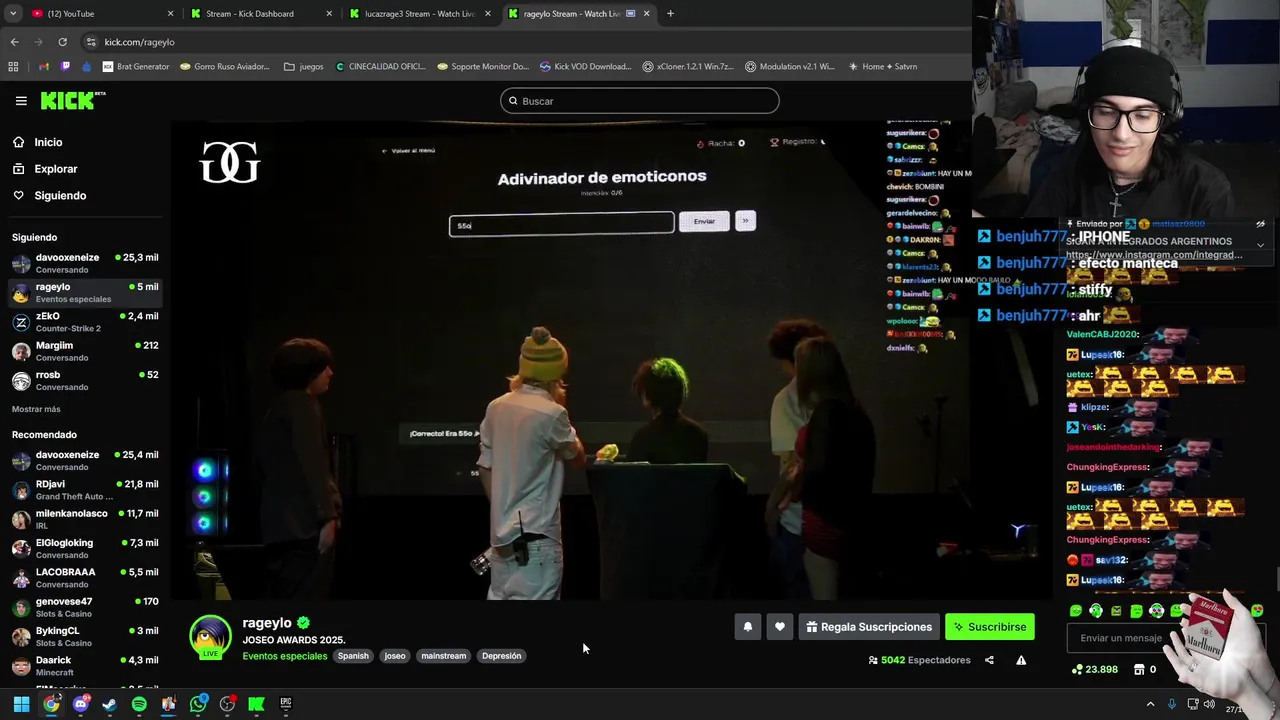Viewport: 1280px width, 720px height.
Task: Open CINECALIDAD OFICI... bookmark
Action: (x=381, y=67)
